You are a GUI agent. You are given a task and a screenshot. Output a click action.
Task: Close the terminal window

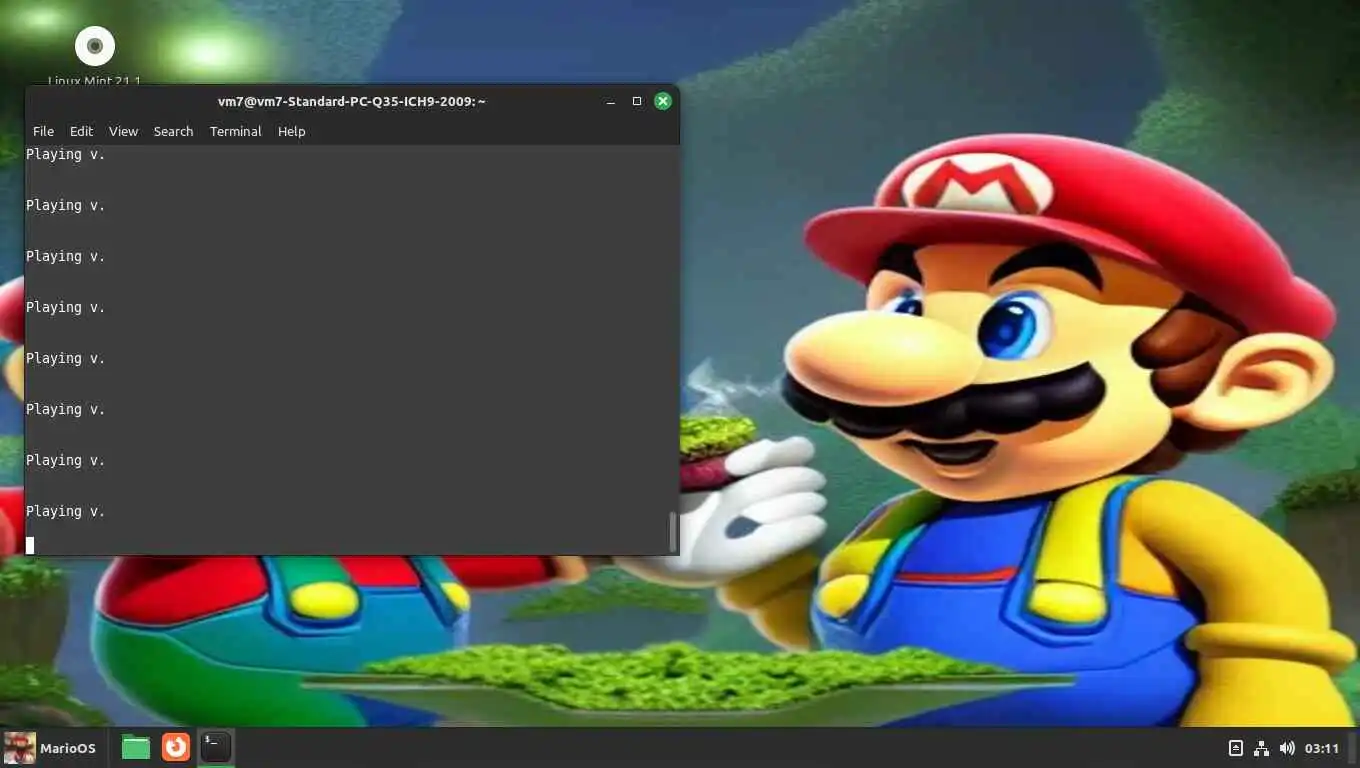[x=662, y=101]
